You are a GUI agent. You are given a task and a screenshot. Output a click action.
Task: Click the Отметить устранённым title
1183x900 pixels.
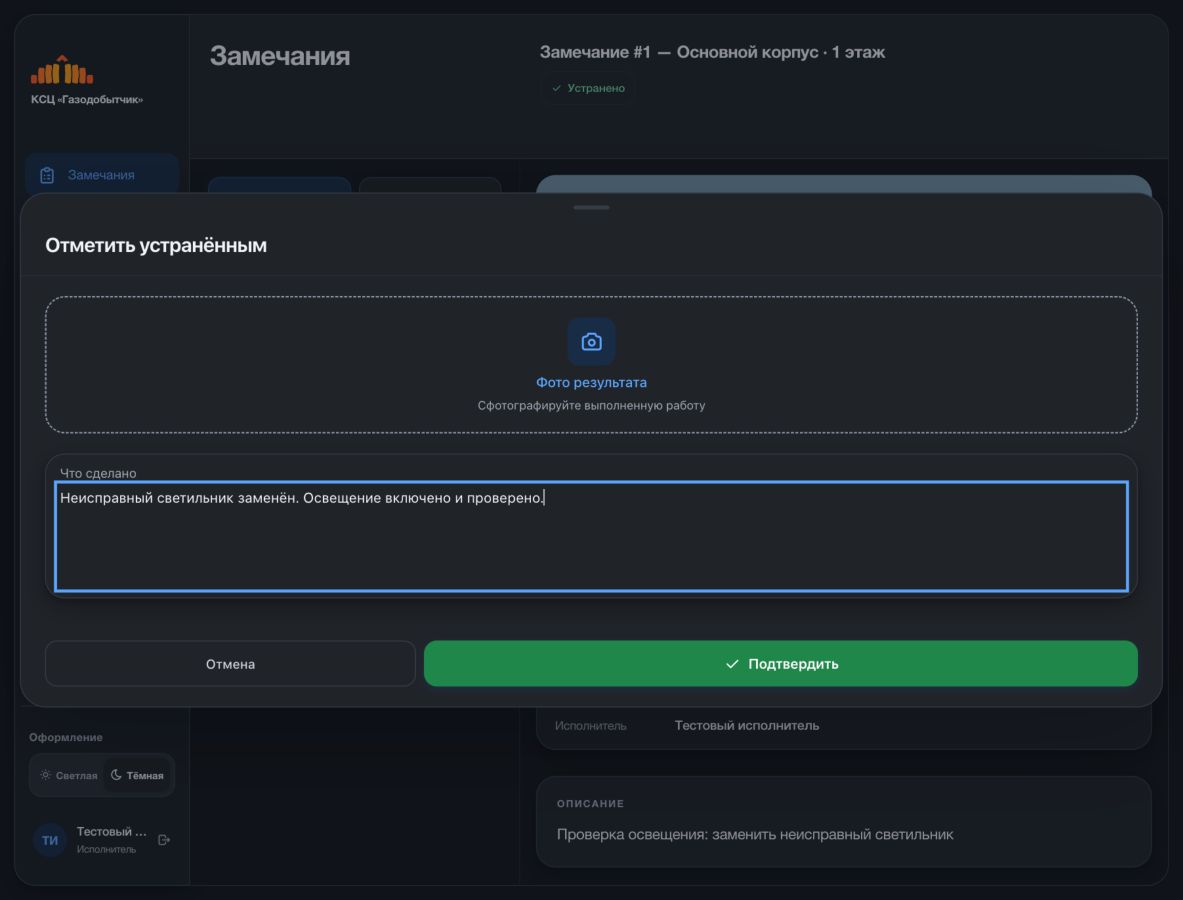(x=156, y=245)
